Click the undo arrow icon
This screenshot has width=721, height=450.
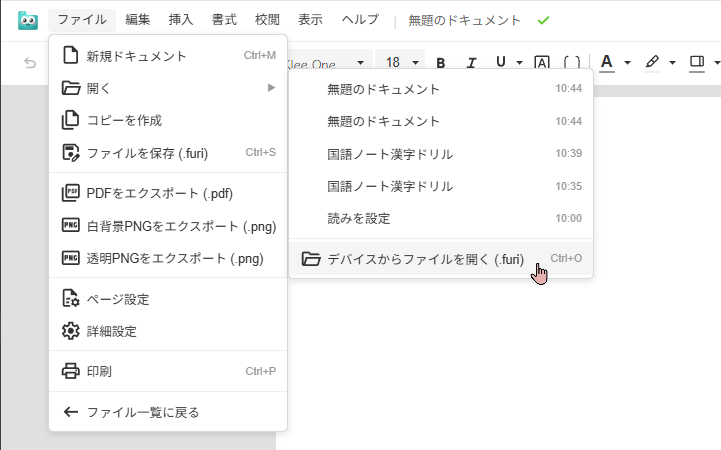(30, 63)
